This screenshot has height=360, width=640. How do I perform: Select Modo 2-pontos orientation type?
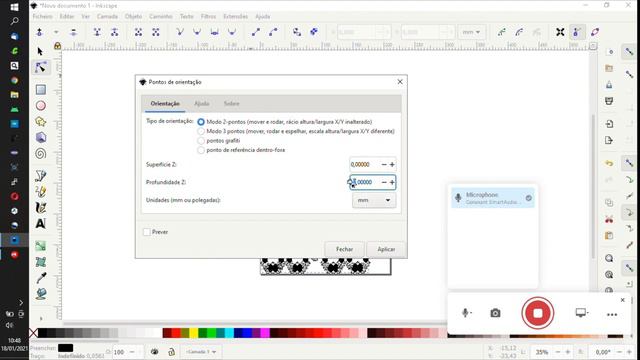(201, 122)
